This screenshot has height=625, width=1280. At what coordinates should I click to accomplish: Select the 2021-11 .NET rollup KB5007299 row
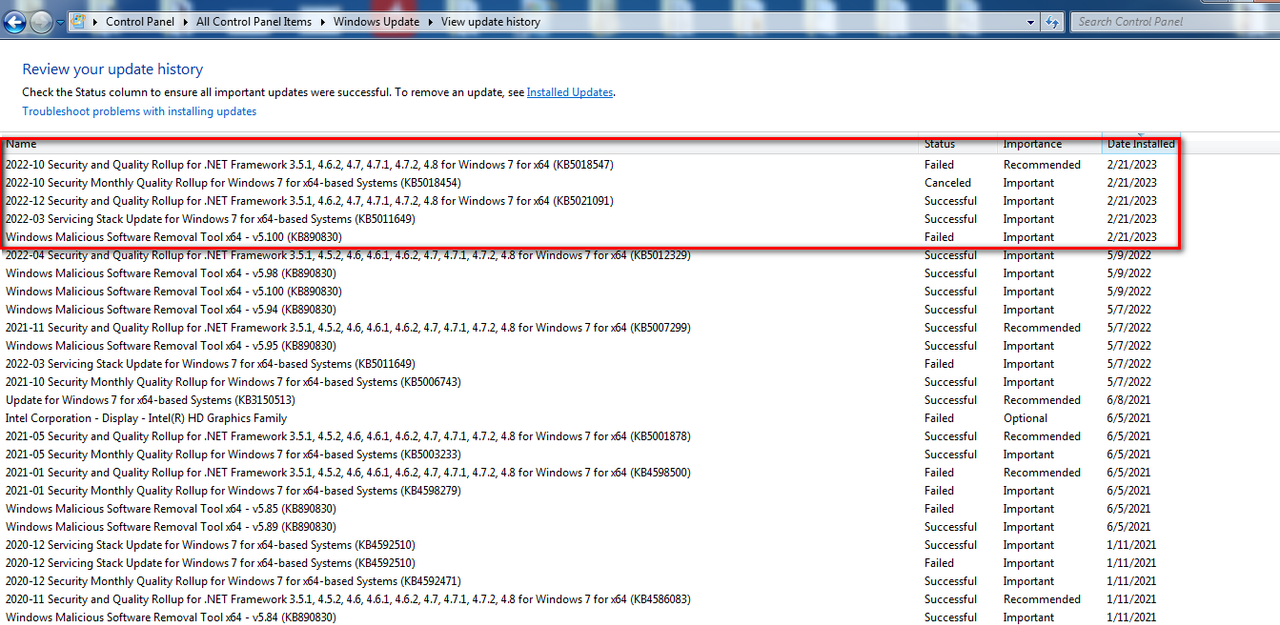pos(590,328)
